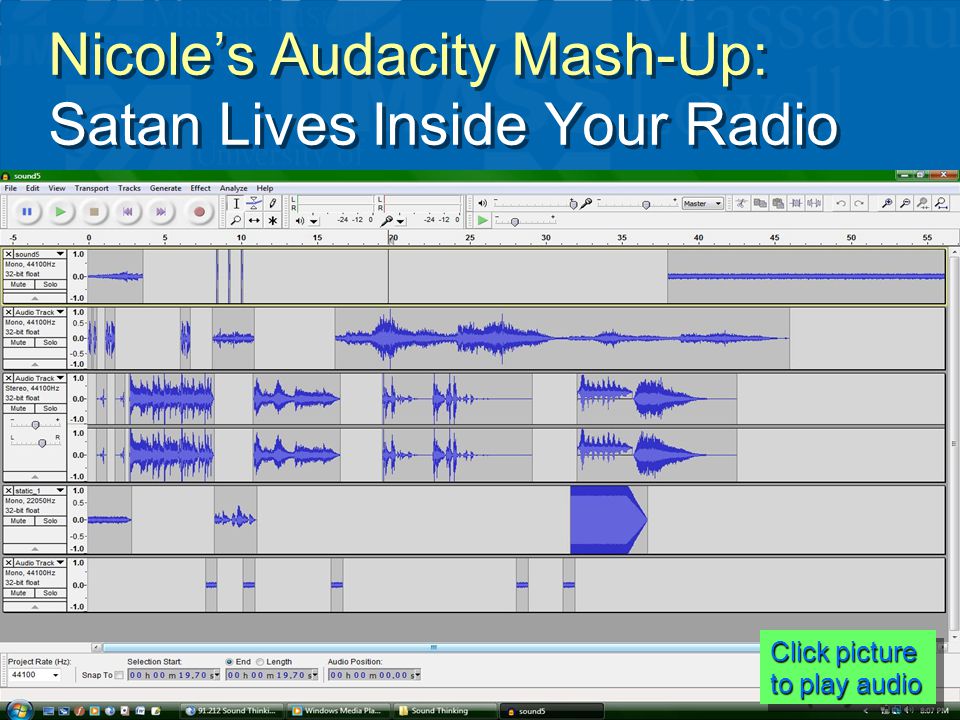
Task: Click the Copy toolbar icon
Action: click(x=760, y=203)
